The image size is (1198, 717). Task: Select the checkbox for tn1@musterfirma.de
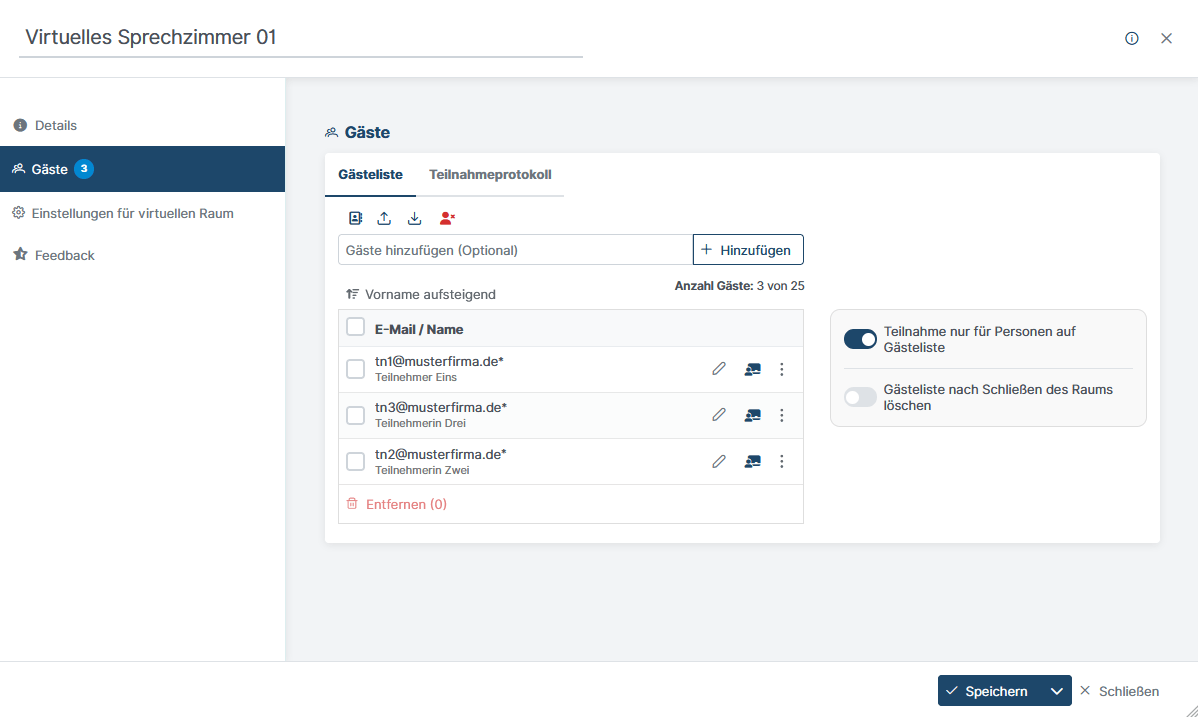pos(355,369)
